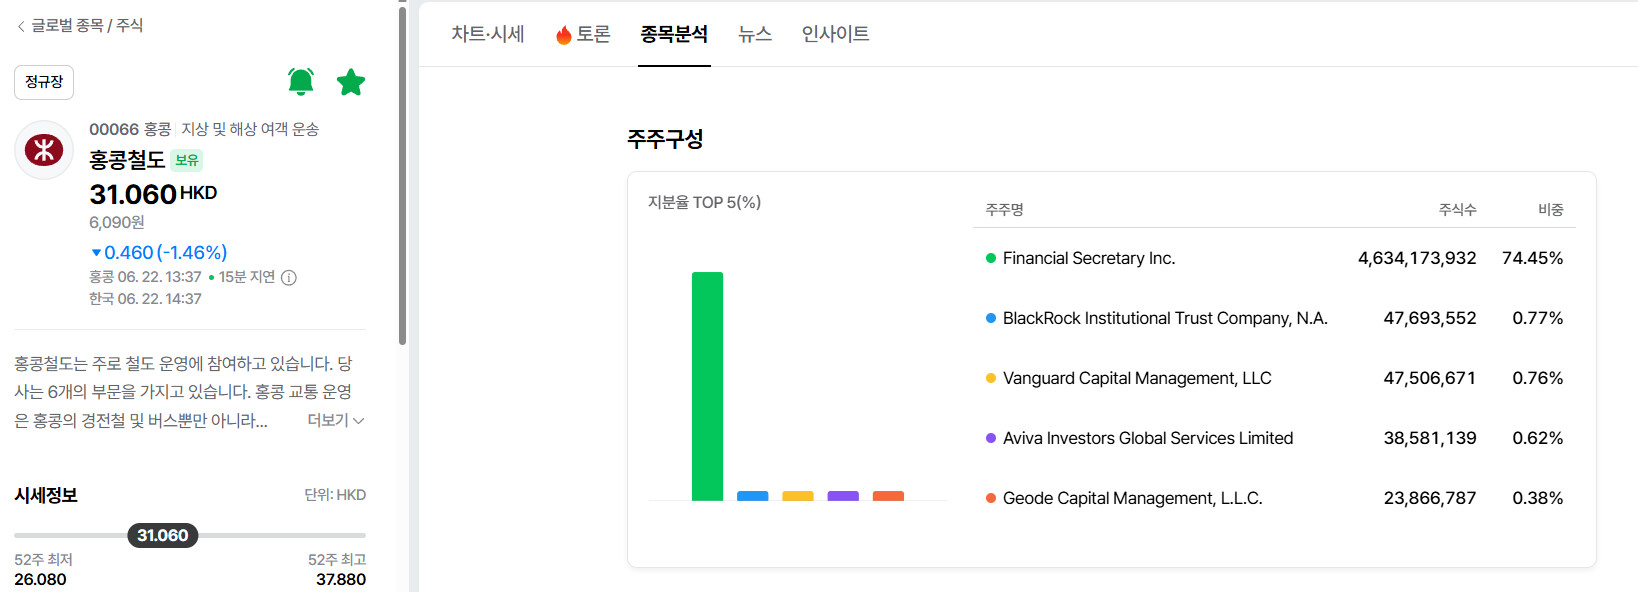Click the flame icon beside 토론
Viewport: 1638px width, 592px height.
pos(564,35)
